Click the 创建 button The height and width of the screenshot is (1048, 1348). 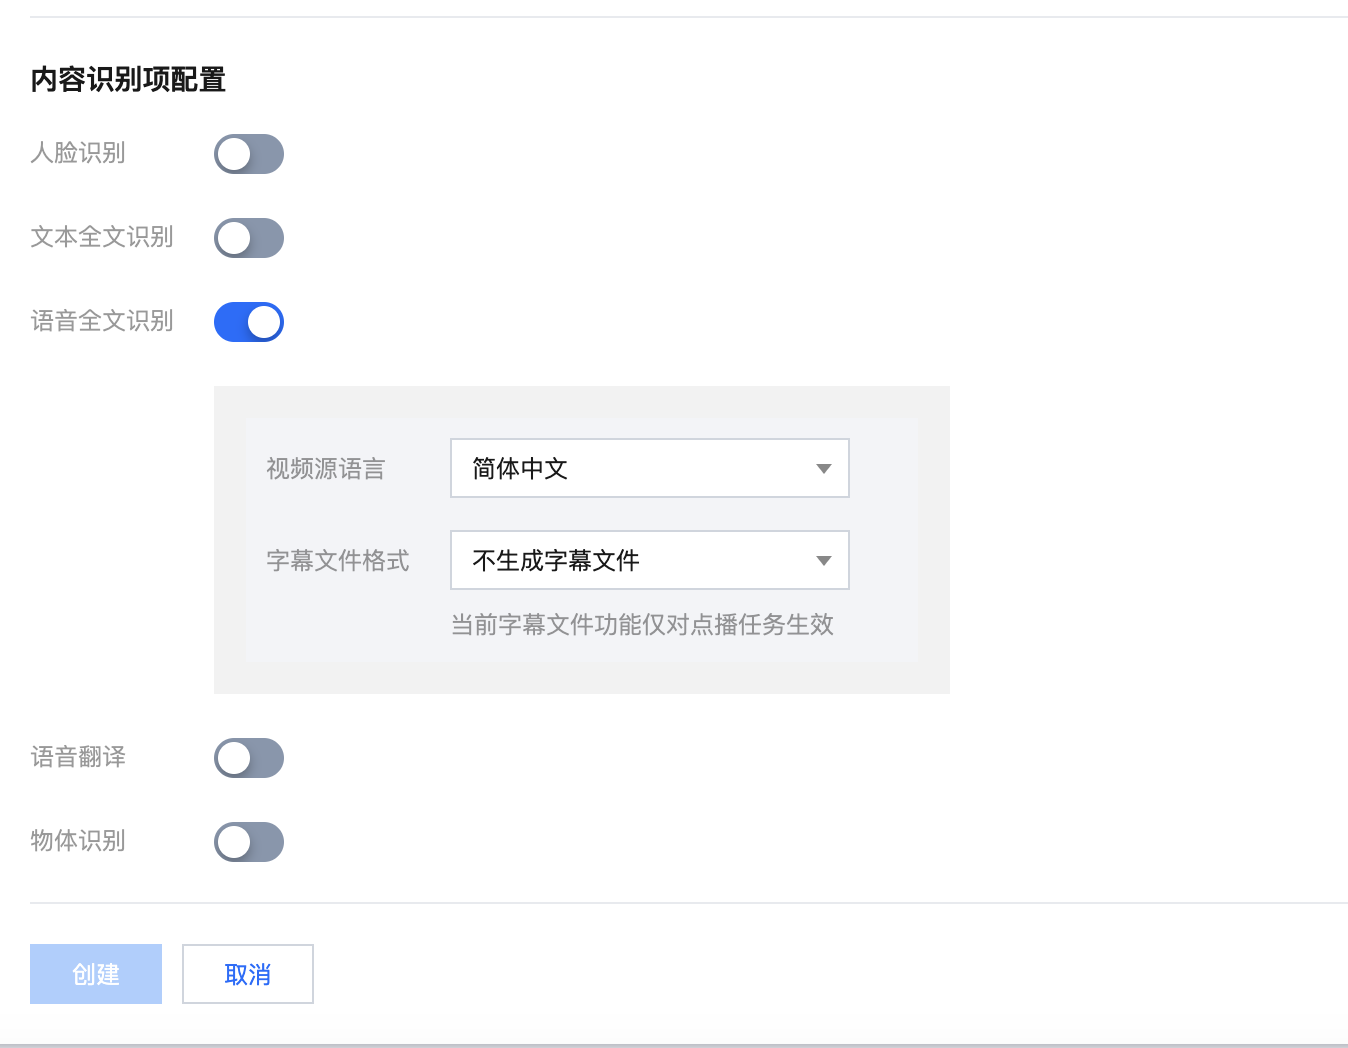[96, 974]
